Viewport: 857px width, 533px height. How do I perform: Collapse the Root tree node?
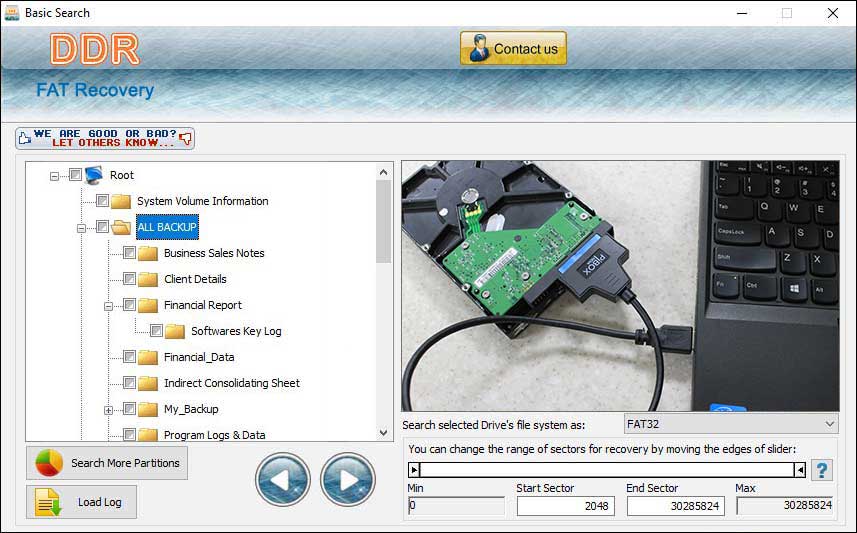click(x=54, y=176)
